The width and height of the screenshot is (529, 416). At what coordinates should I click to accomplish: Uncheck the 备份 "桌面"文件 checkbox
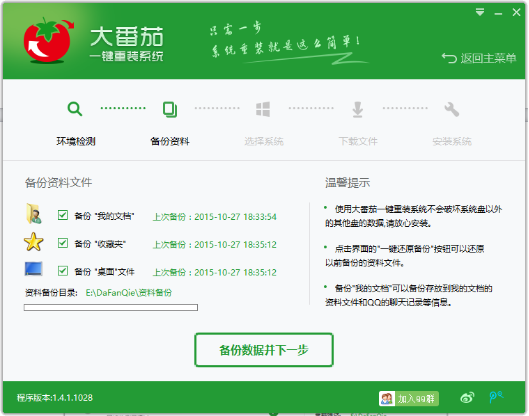pyautogui.click(x=63, y=271)
